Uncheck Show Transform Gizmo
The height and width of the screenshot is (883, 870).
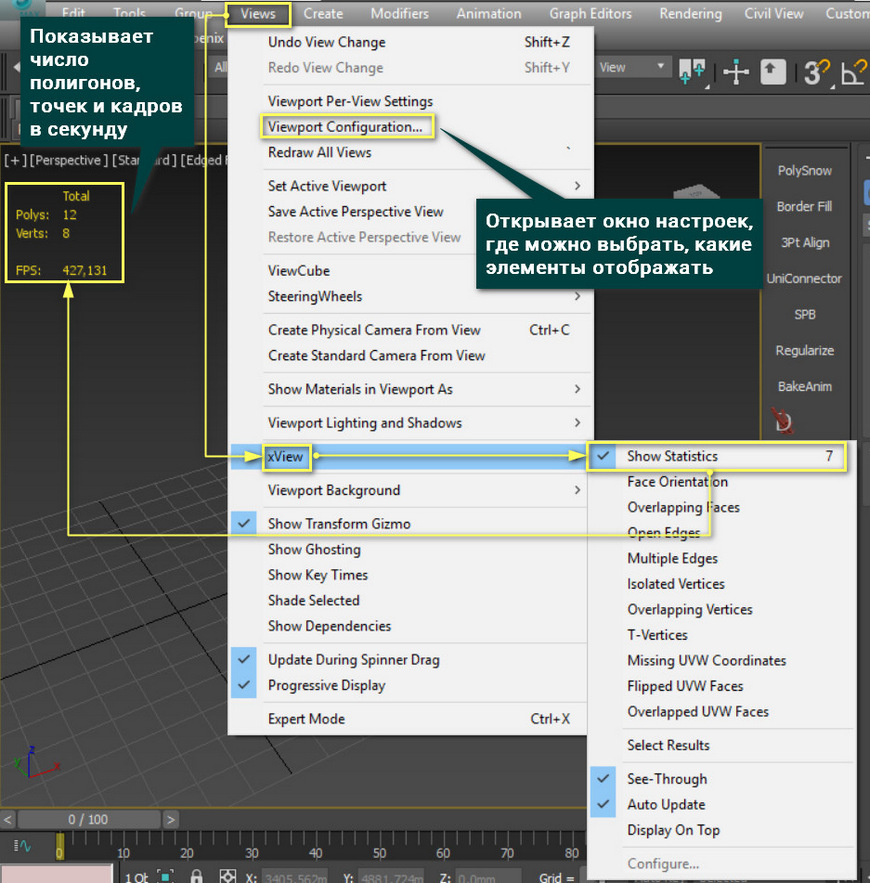[x=339, y=524]
